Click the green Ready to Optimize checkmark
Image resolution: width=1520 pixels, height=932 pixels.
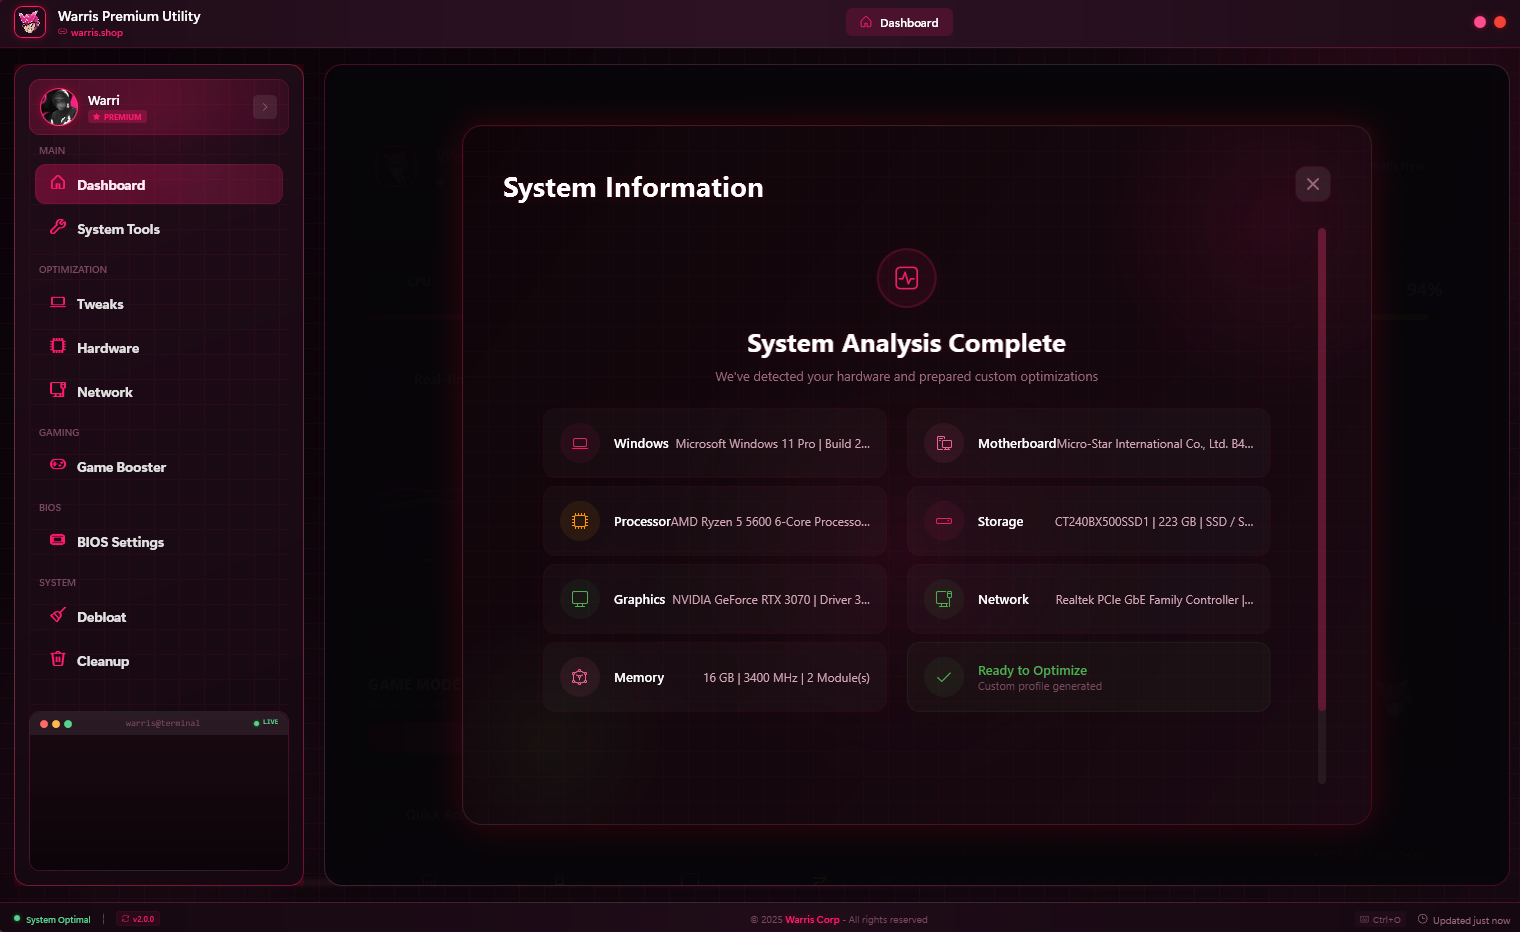(x=943, y=677)
